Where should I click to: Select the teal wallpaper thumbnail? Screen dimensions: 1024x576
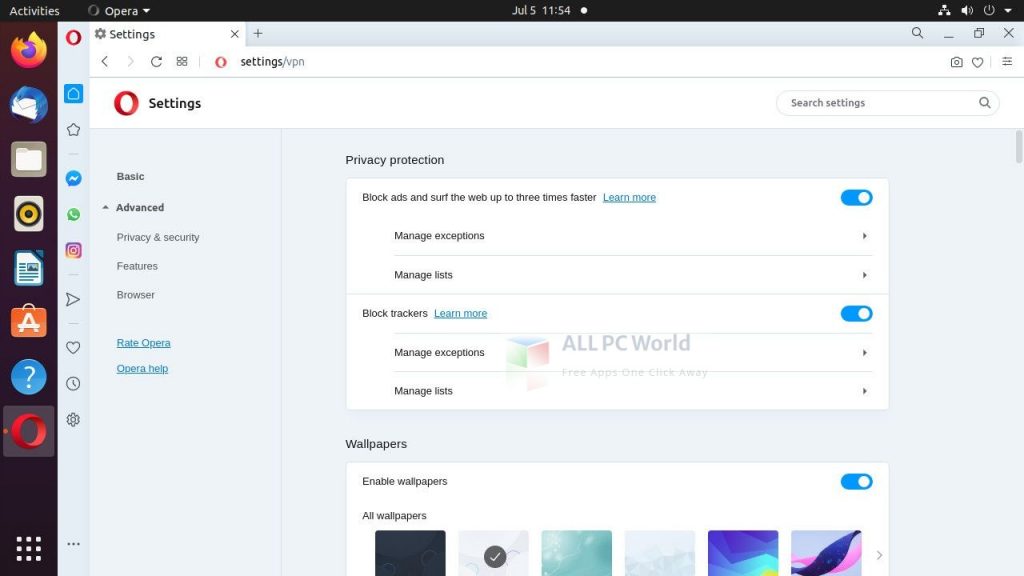coord(577,553)
